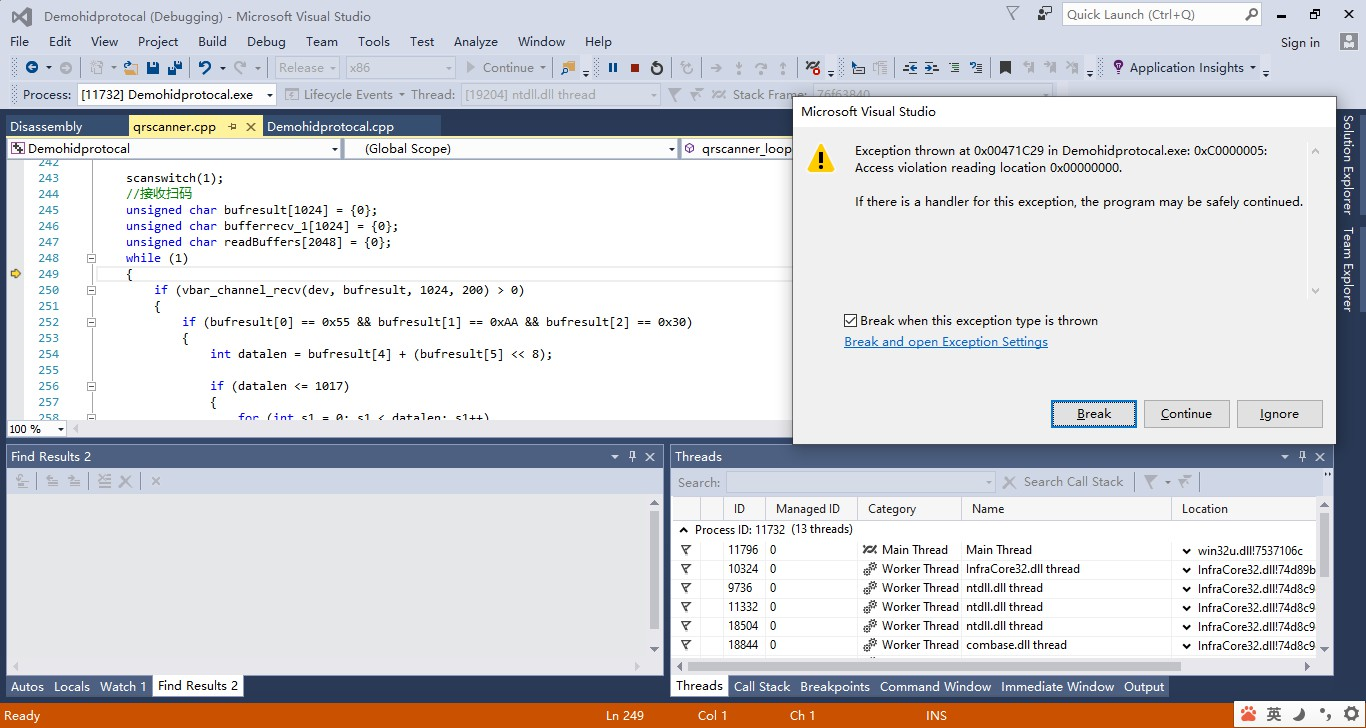Viewport: 1366px width, 728px height.
Task: Open the Threads panel window options dropdown
Action: [x=1285, y=456]
